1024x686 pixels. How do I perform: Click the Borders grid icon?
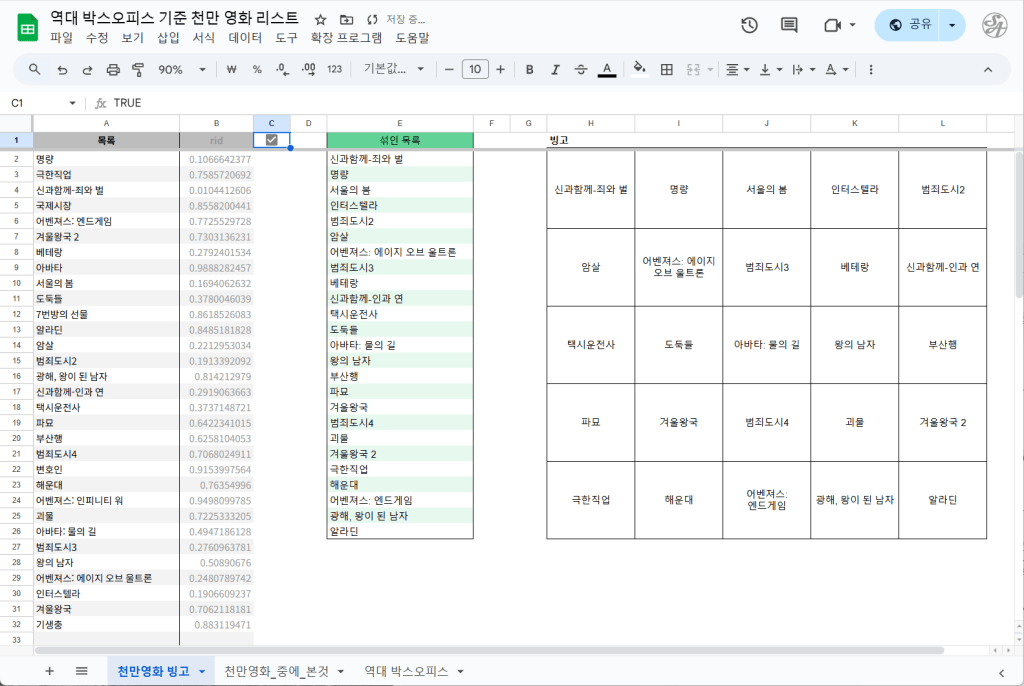click(667, 70)
